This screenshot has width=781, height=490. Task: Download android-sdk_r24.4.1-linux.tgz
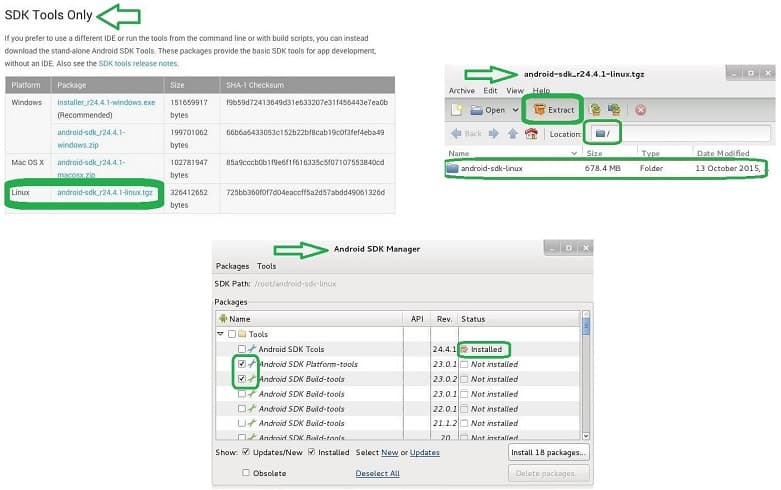105,192
